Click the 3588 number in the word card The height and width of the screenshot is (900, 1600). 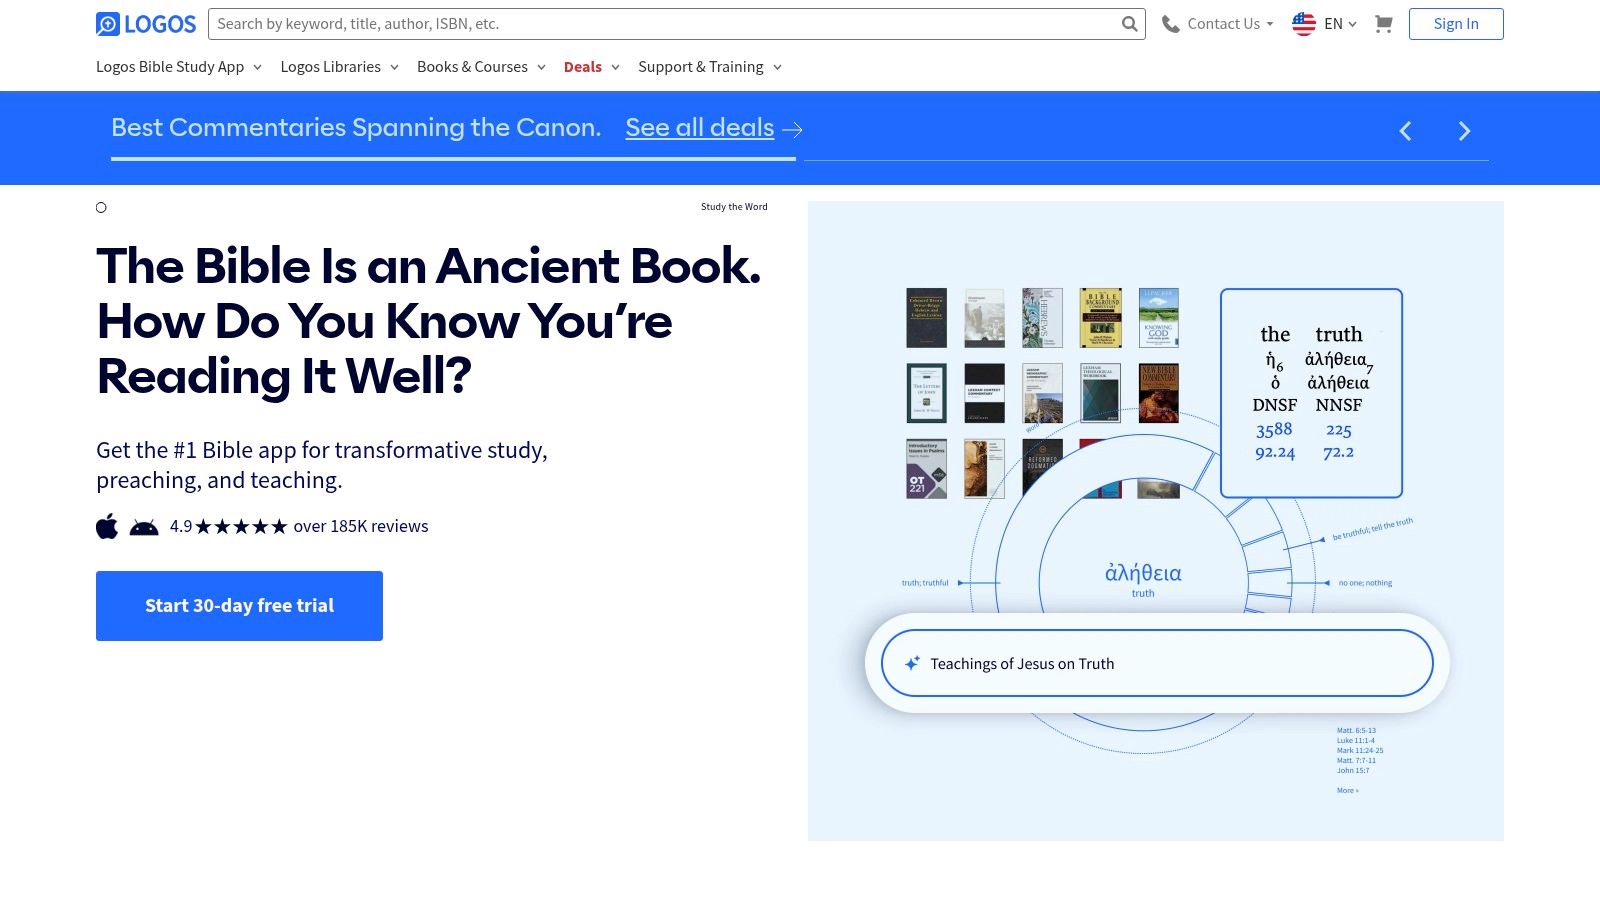pyautogui.click(x=1274, y=429)
